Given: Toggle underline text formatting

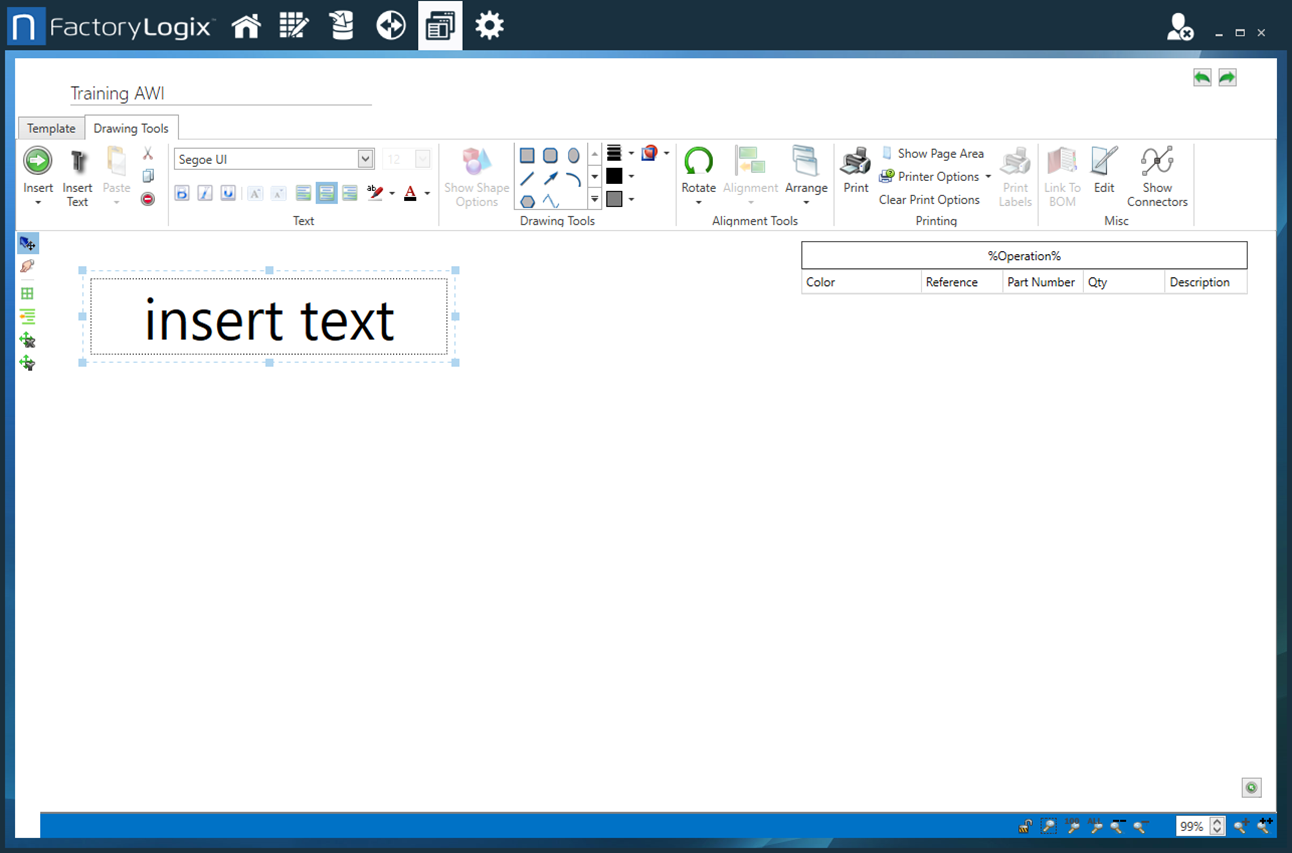Looking at the screenshot, I should [x=228, y=193].
